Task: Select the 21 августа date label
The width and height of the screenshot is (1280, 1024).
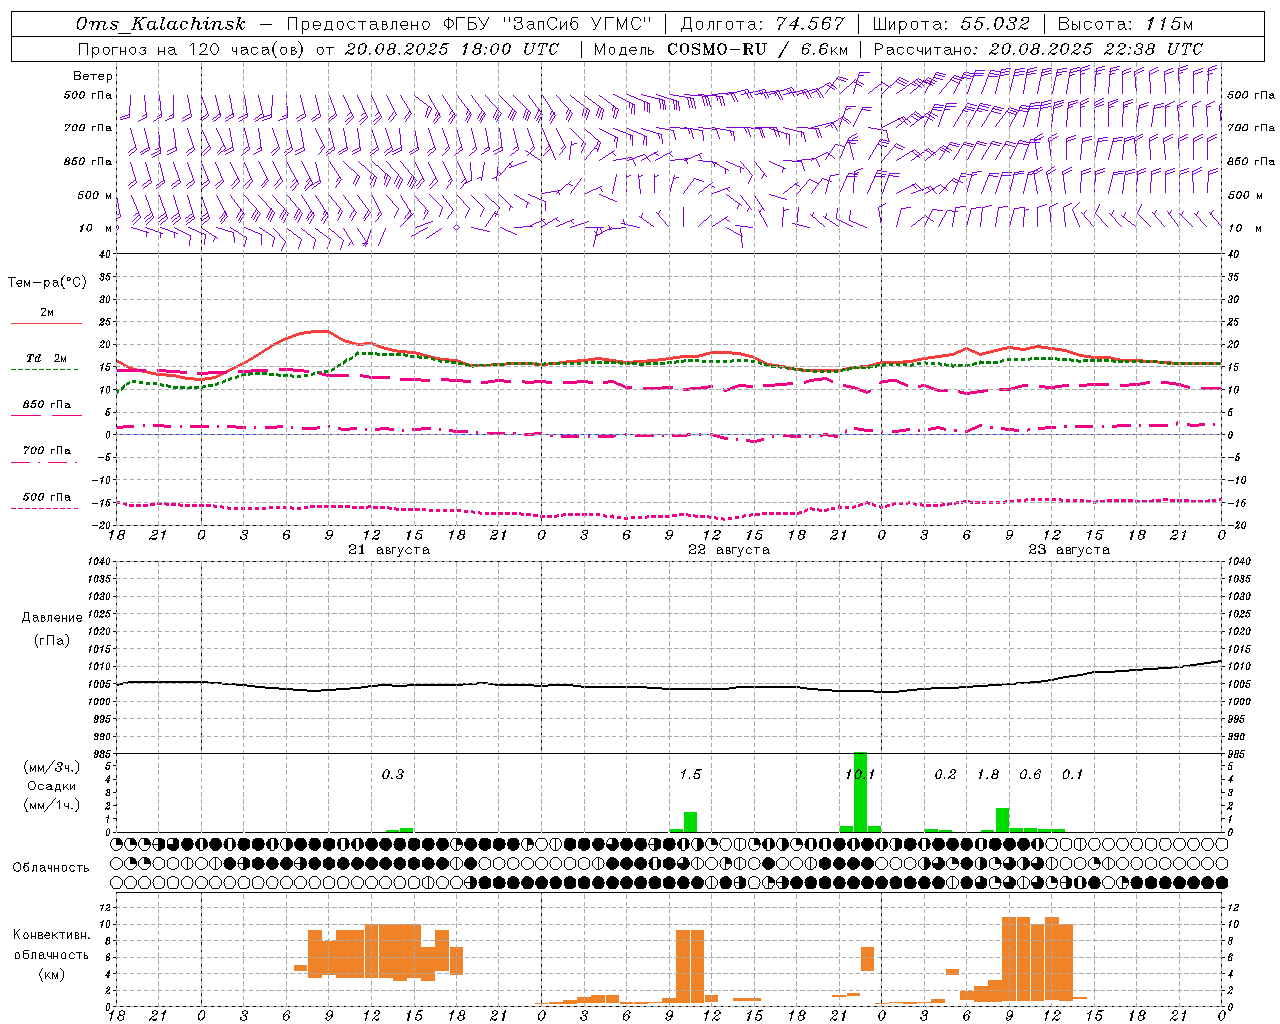Action: (389, 550)
